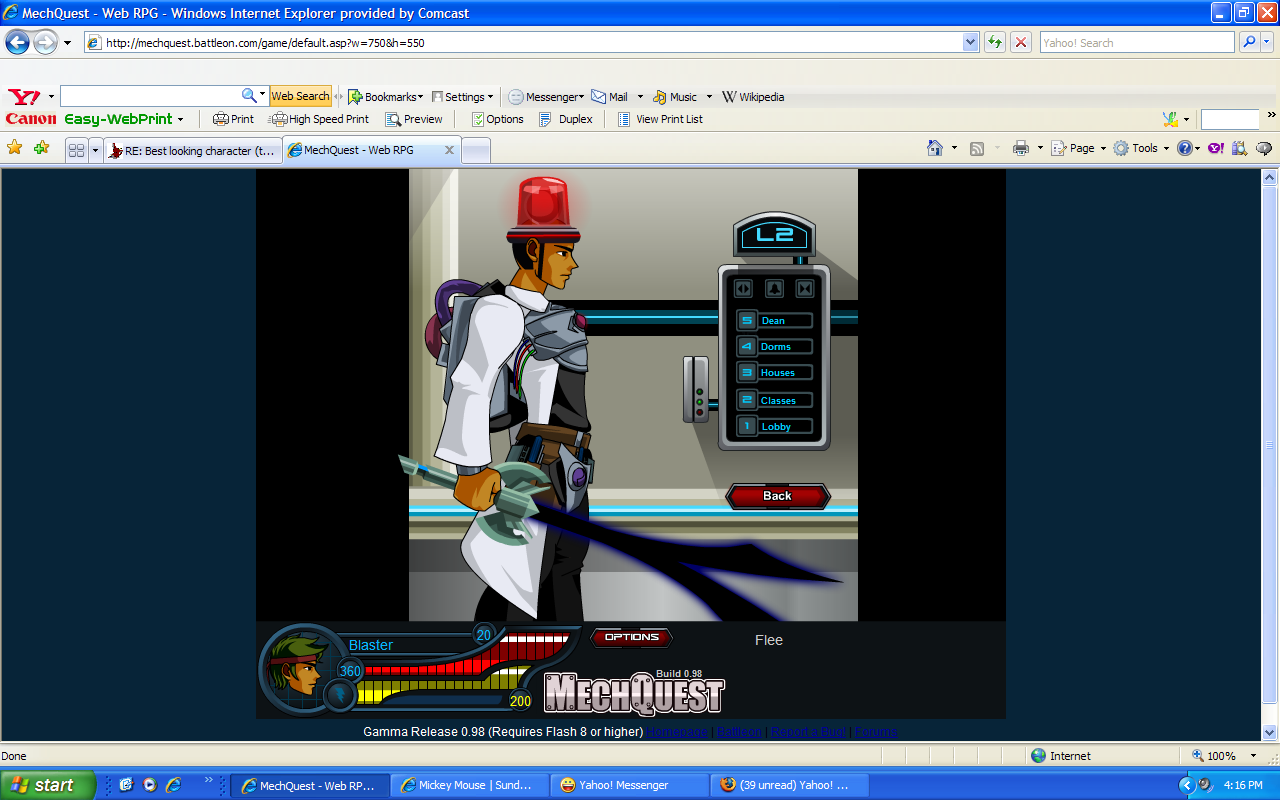Go to floor 4 Dorms
The image size is (1280, 800).
pyautogui.click(x=775, y=346)
